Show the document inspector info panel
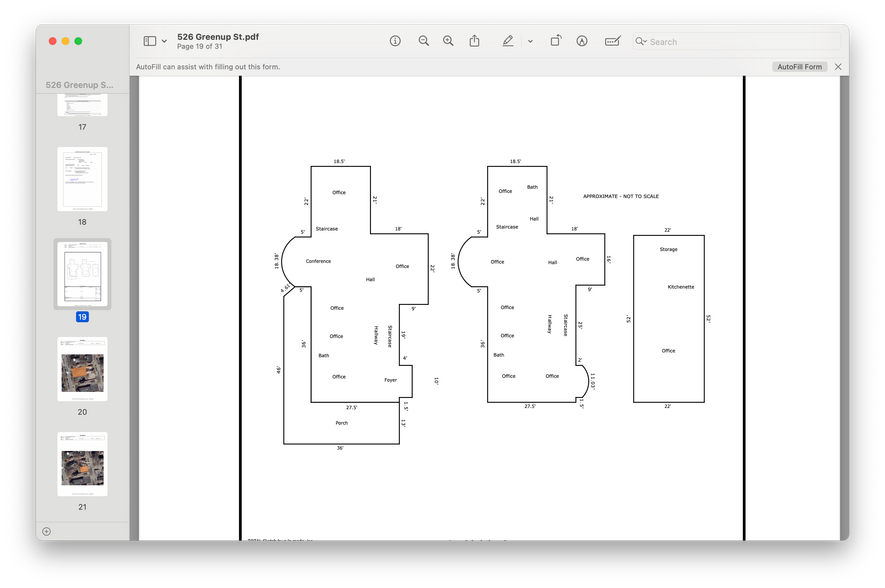Screen dimensions: 885x588 click(395, 41)
